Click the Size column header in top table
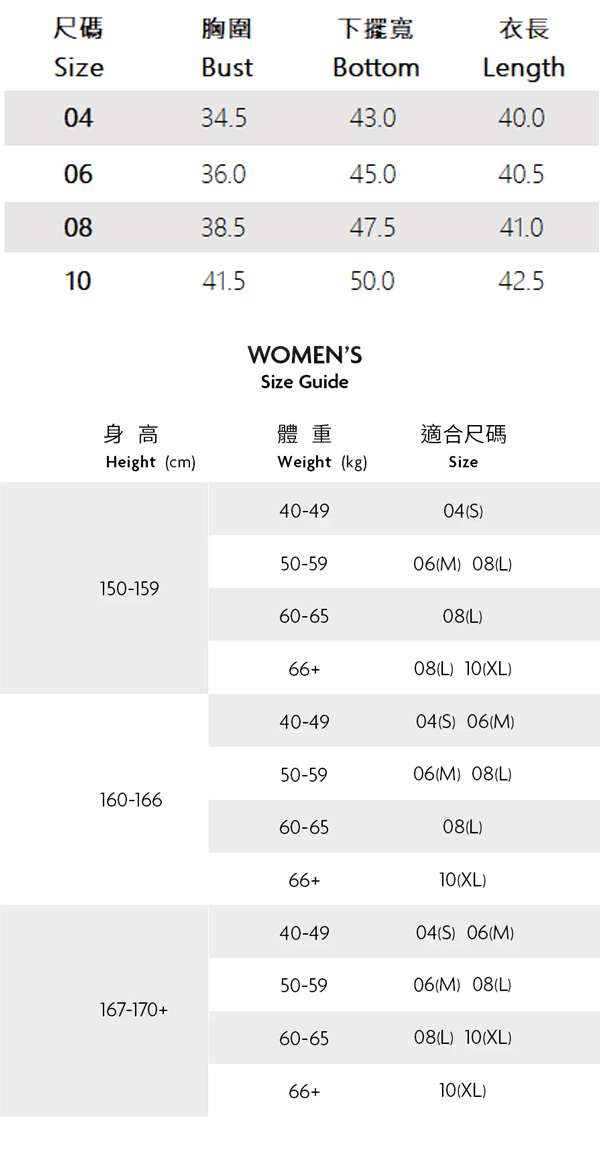 [78, 49]
